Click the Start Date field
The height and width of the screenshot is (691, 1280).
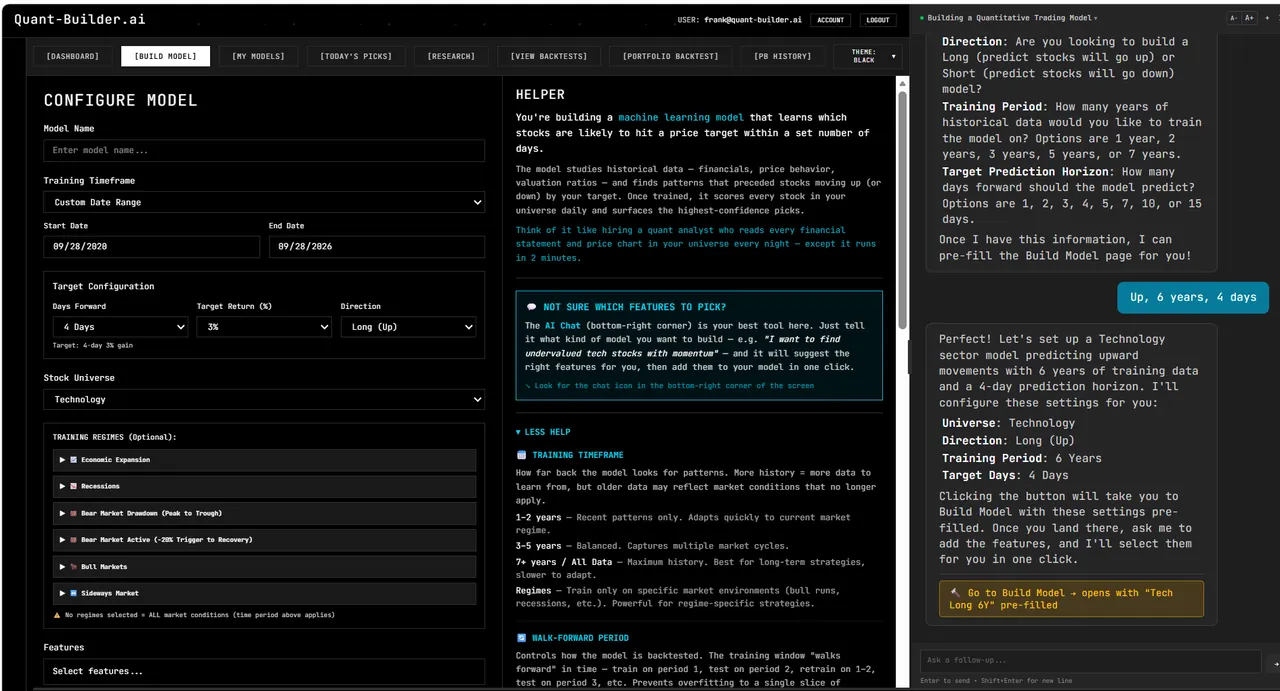(x=152, y=246)
